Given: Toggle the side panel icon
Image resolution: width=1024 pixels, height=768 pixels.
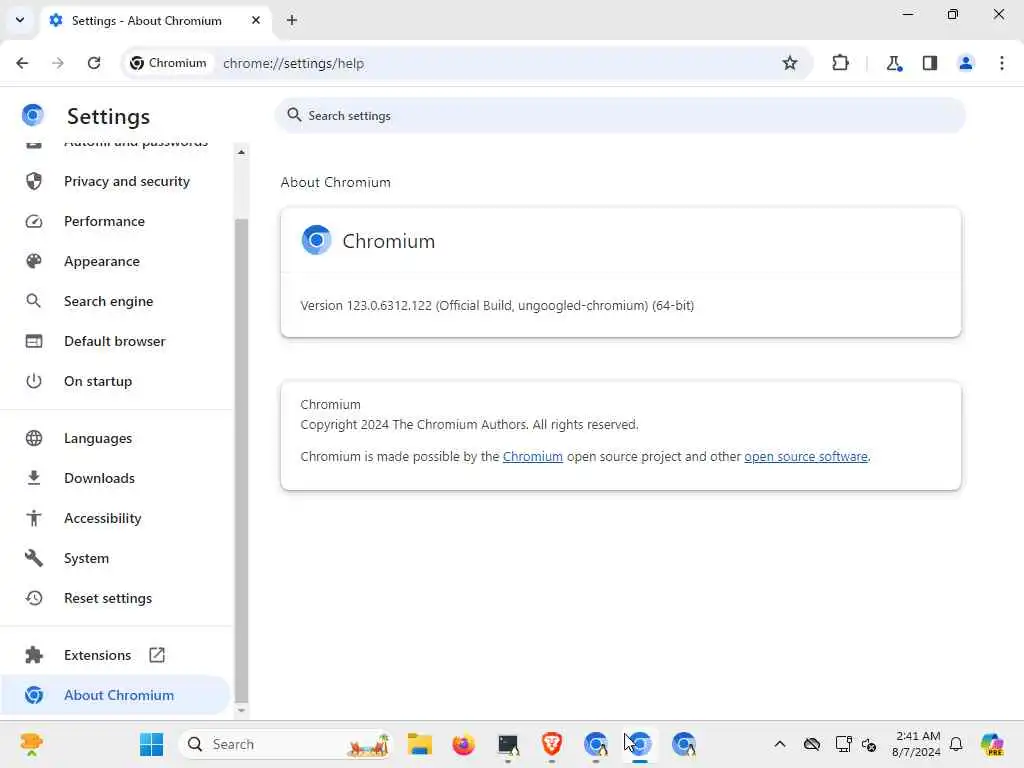Looking at the screenshot, I should coord(929,63).
